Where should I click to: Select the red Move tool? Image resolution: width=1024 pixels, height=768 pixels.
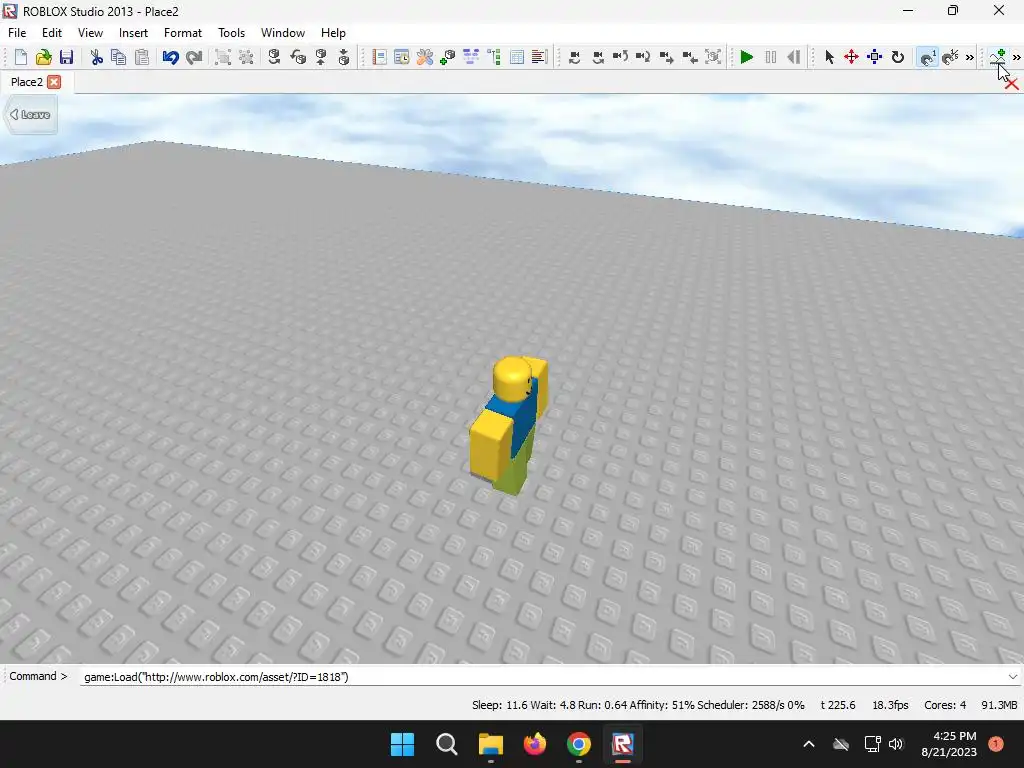(x=852, y=57)
